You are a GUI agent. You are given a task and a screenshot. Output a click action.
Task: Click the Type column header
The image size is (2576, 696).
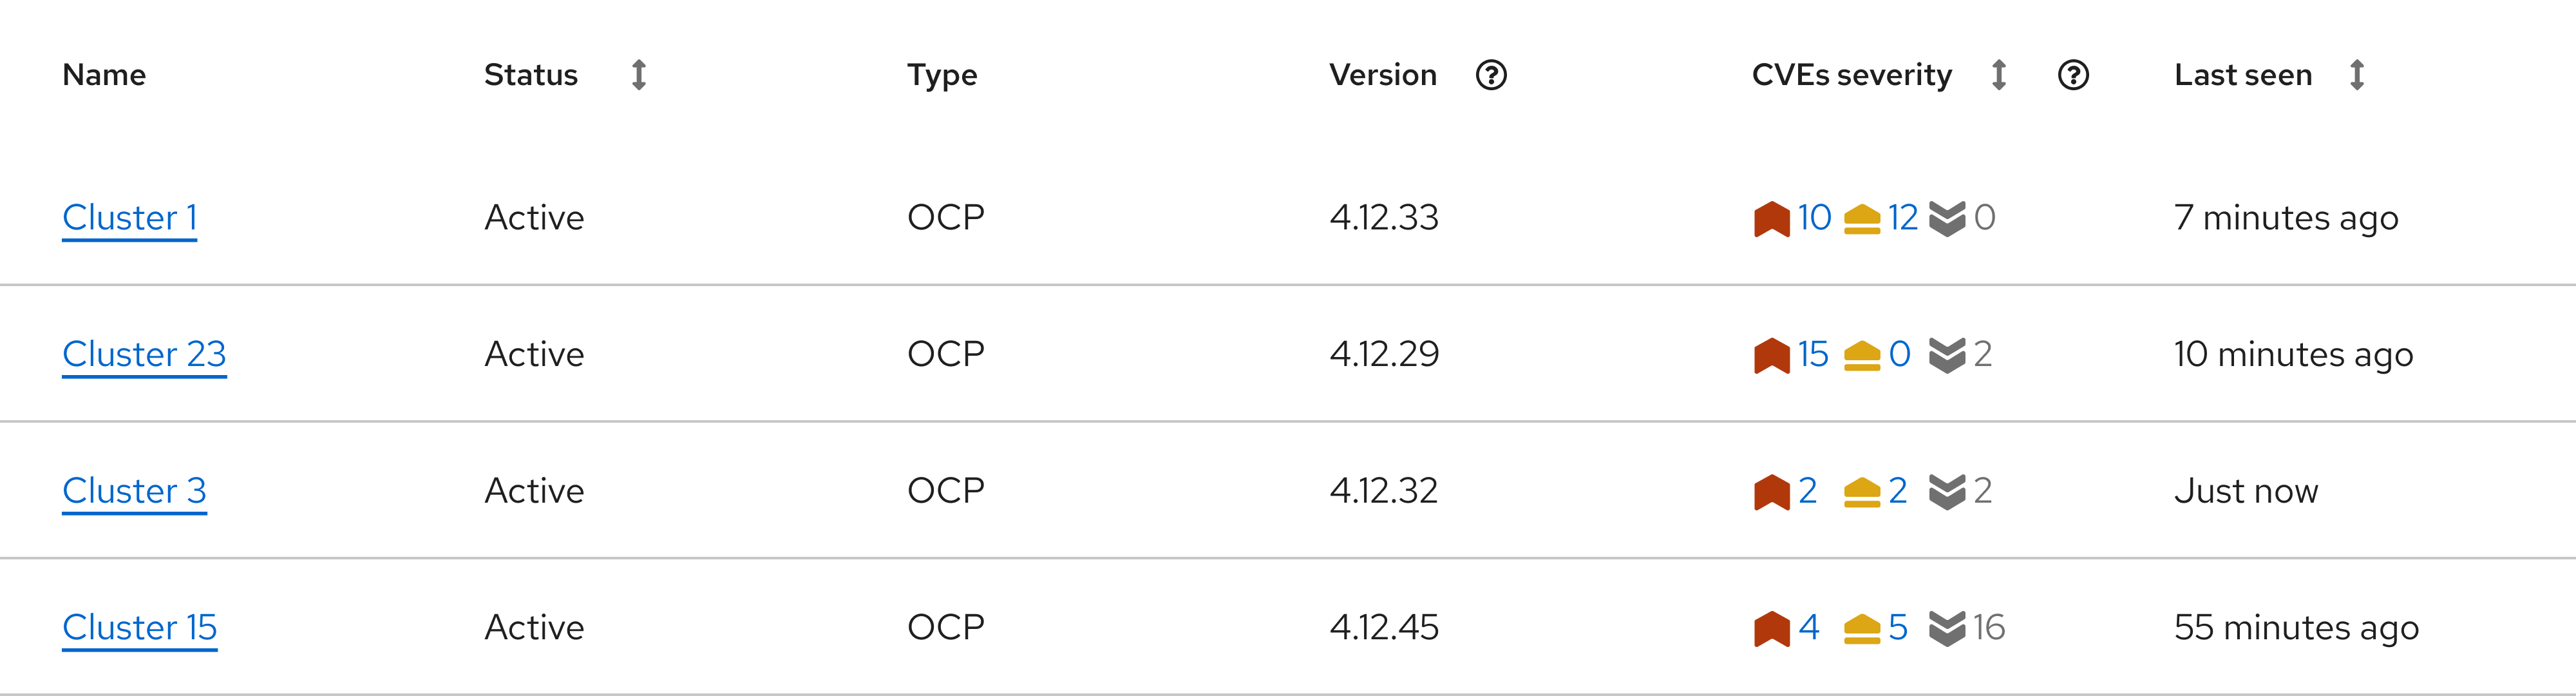(x=941, y=75)
